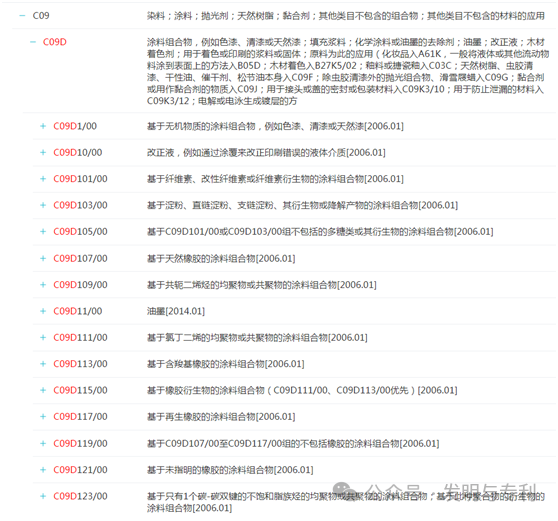The width and height of the screenshot is (558, 521).
Task: Open classification code C09D107/00
Action: click(80, 258)
